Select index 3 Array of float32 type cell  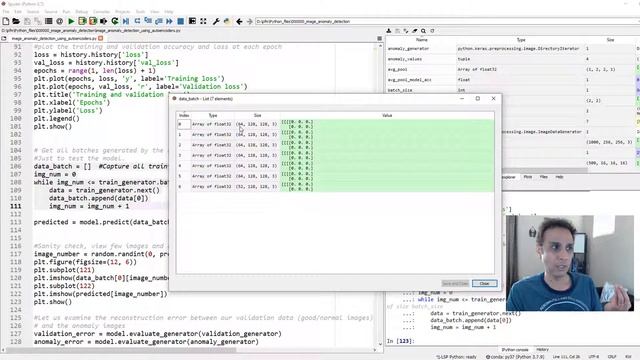coord(212,156)
